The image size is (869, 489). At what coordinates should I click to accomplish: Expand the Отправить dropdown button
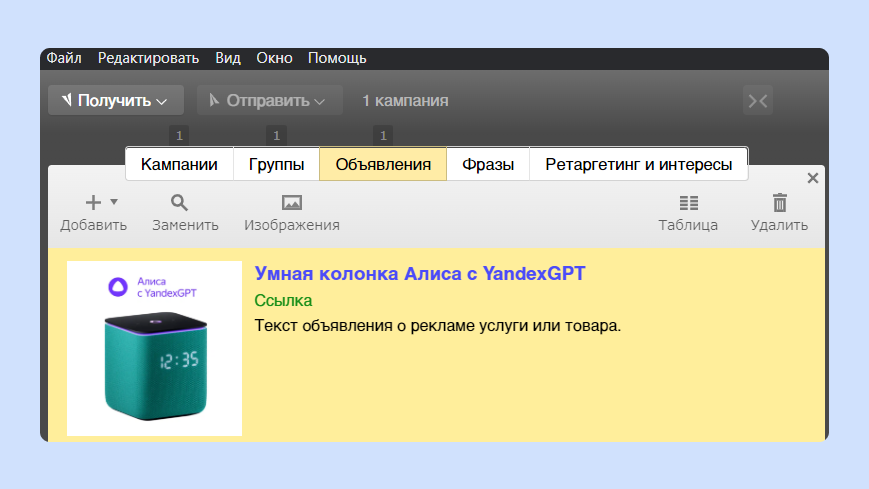click(x=269, y=100)
